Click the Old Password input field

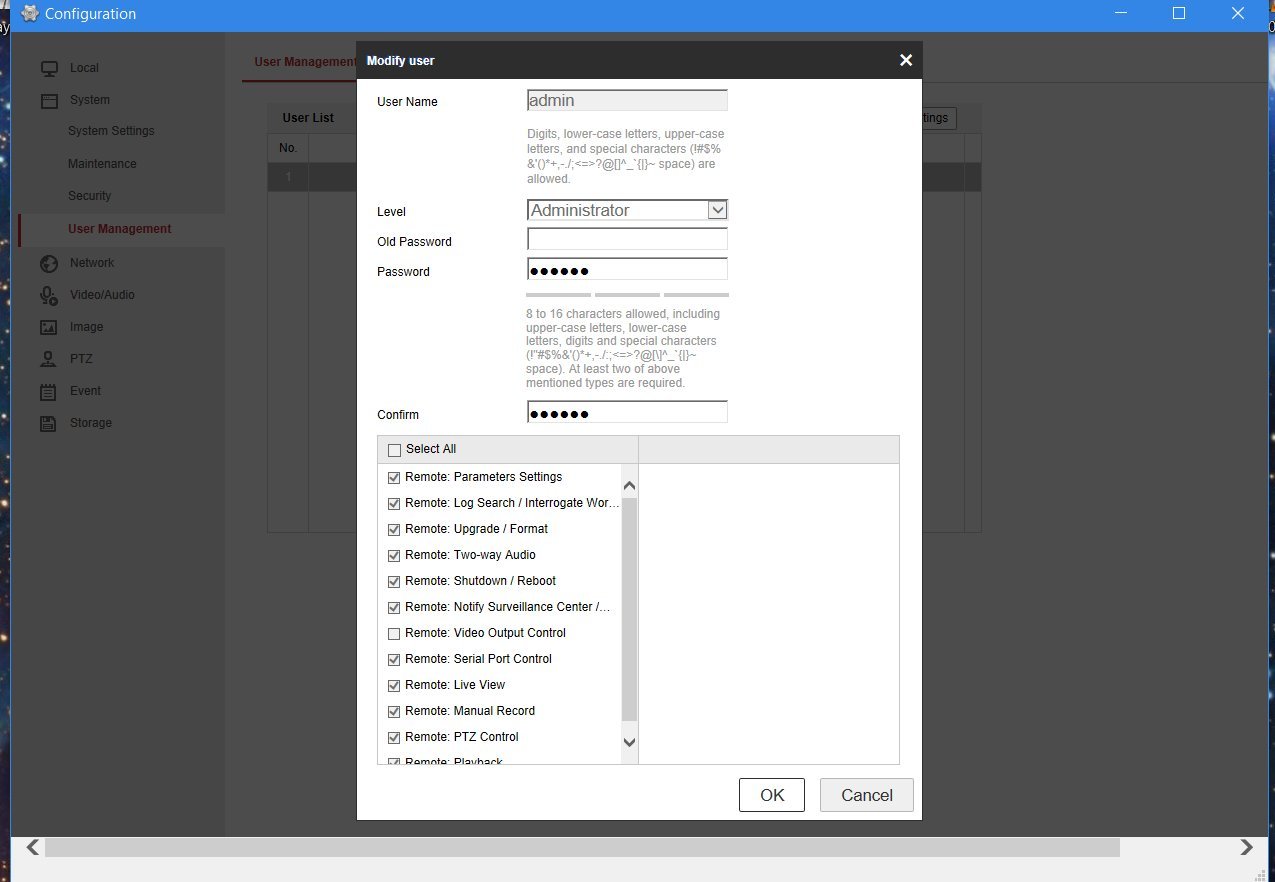coord(627,240)
